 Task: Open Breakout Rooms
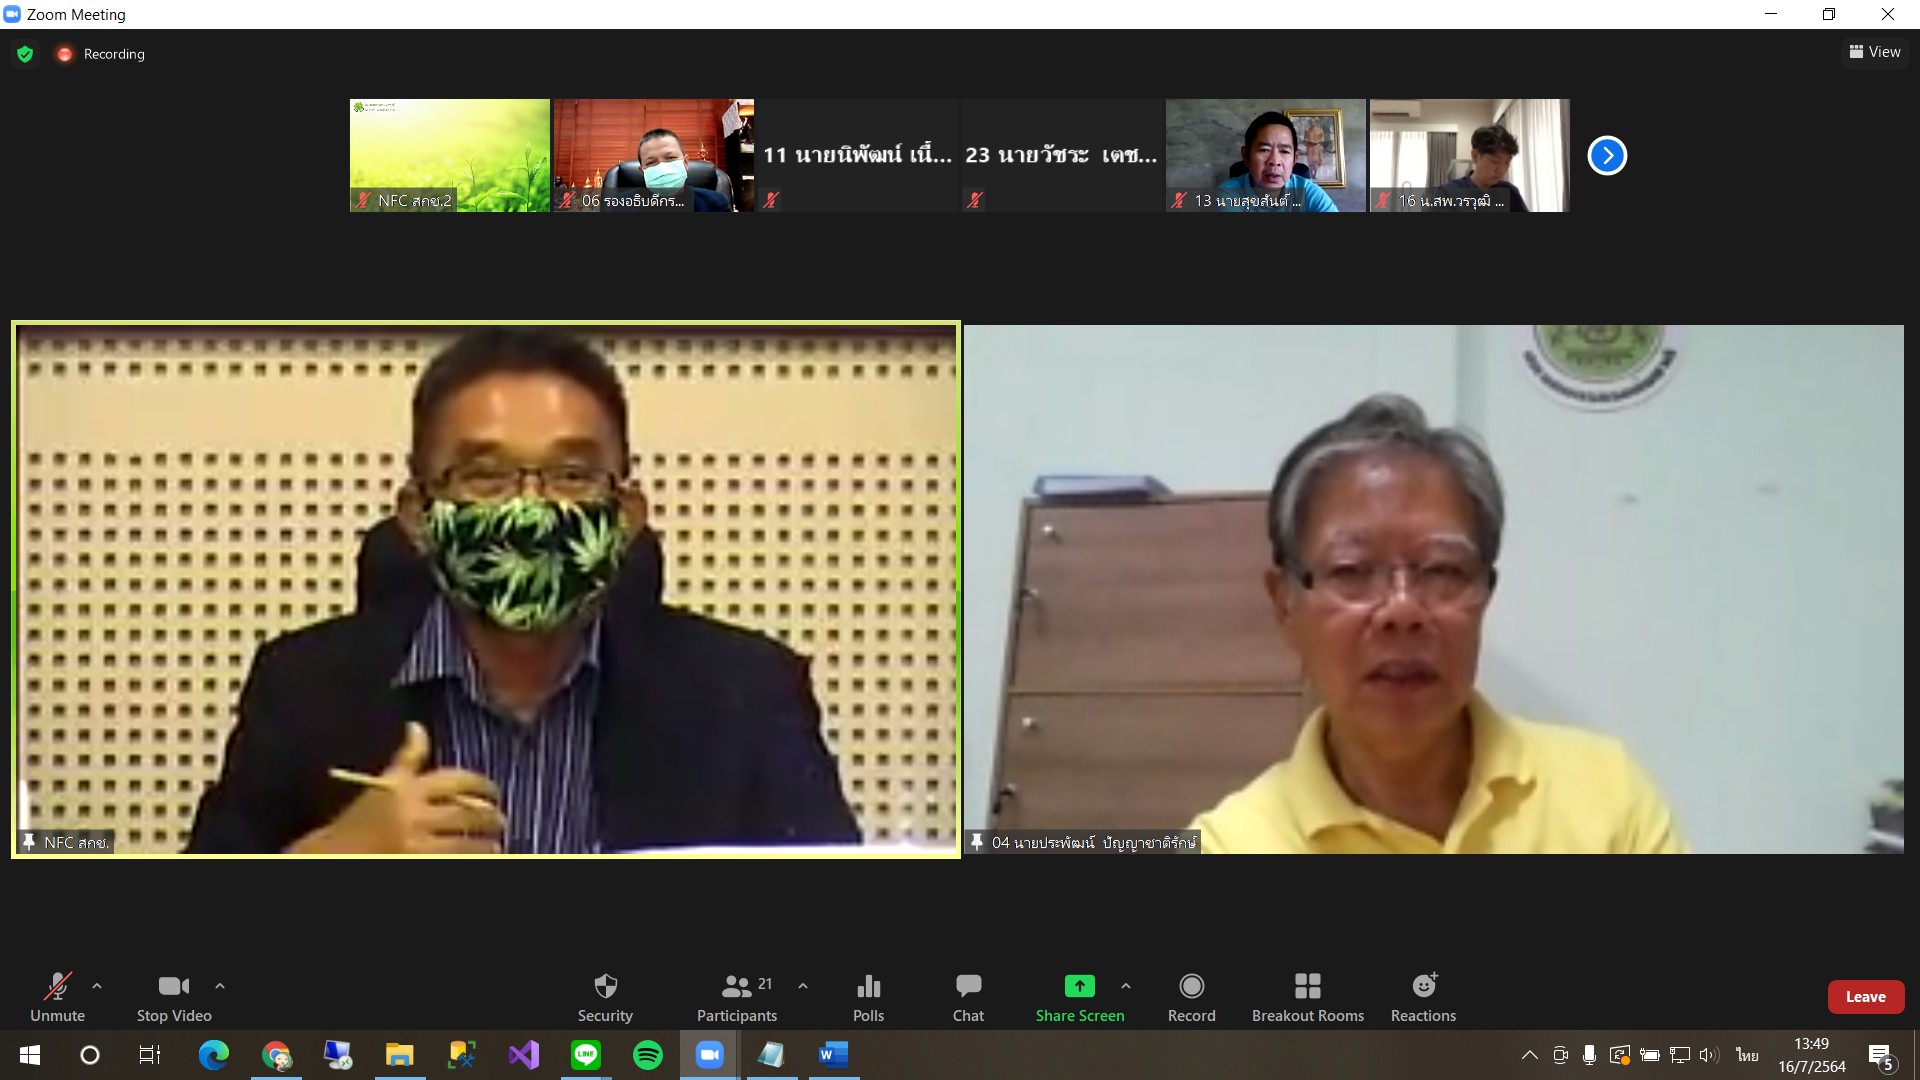pyautogui.click(x=1307, y=997)
